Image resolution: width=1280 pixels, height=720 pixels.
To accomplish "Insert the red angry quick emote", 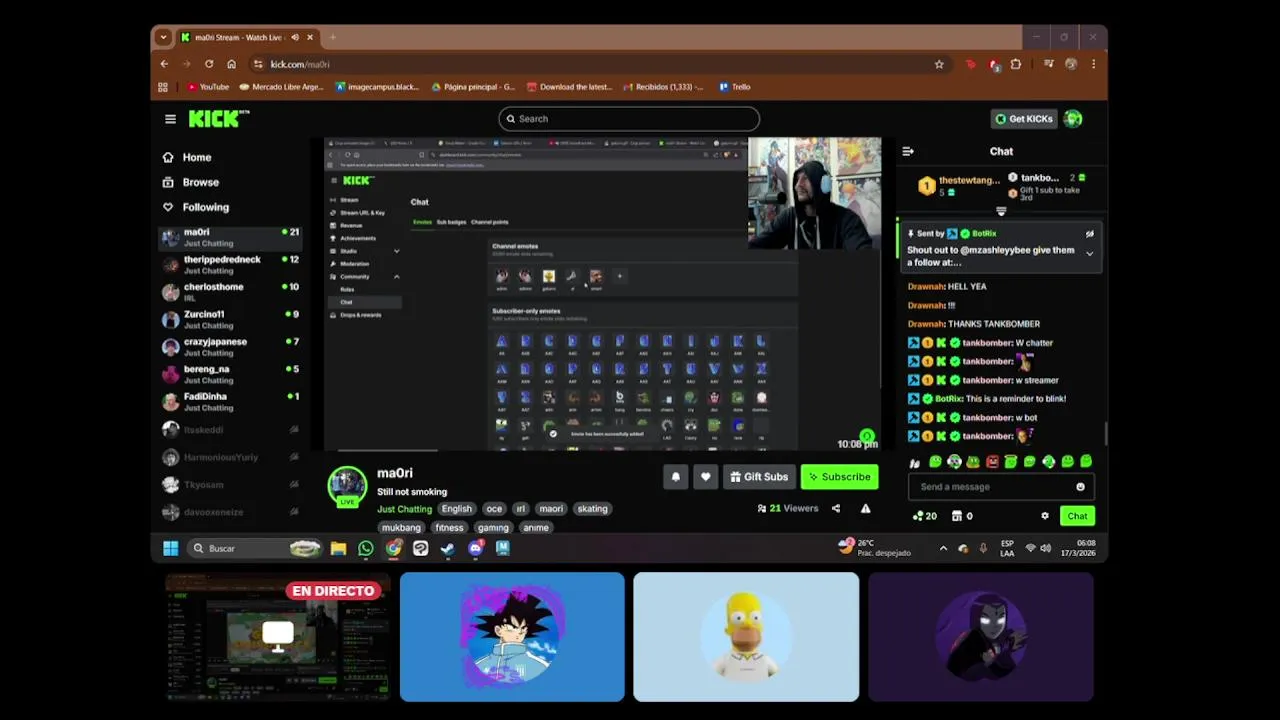I will point(992,462).
